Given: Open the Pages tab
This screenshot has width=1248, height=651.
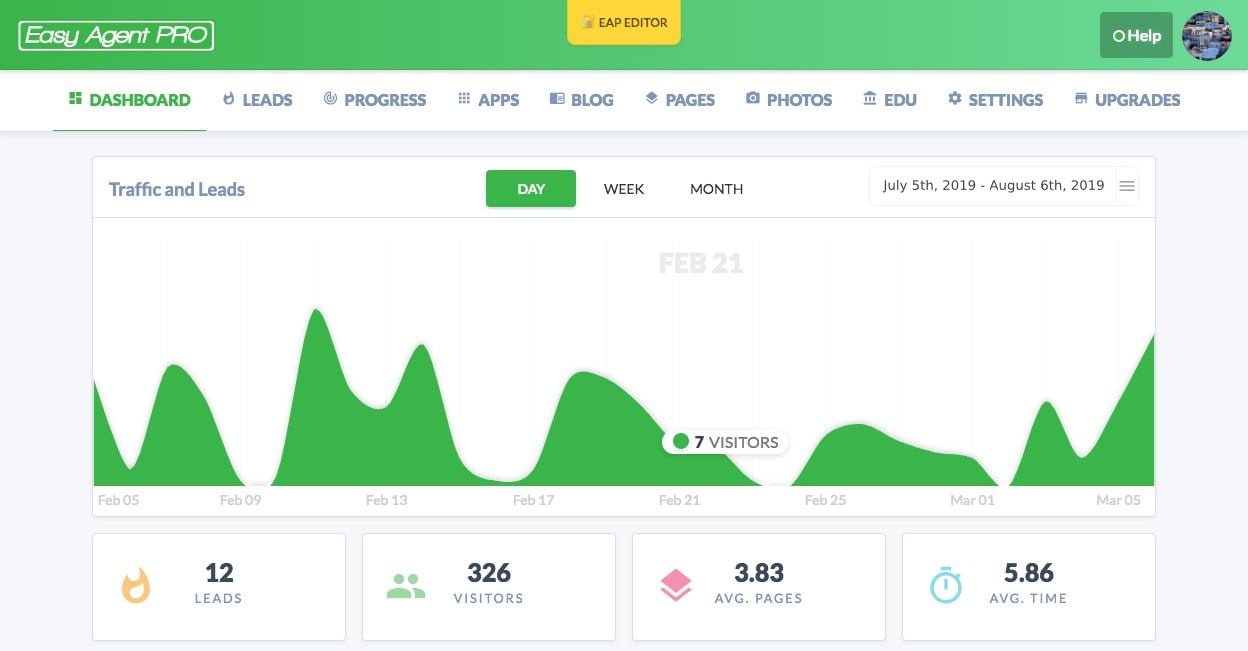Looking at the screenshot, I should (680, 100).
